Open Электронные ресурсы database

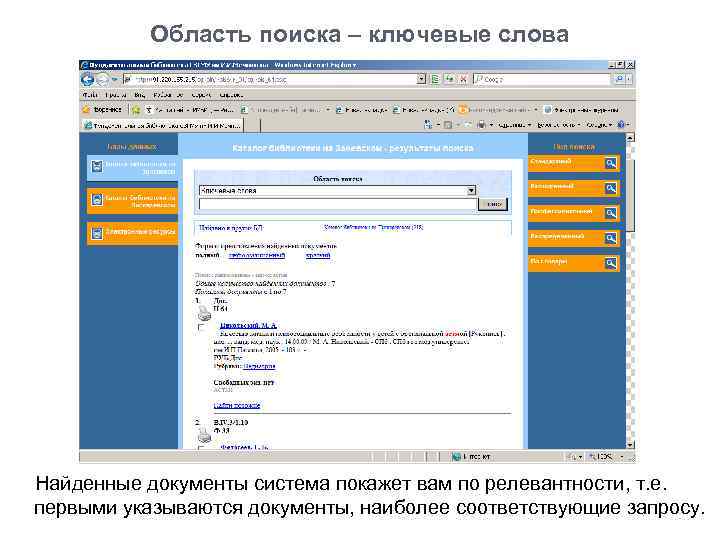pyautogui.click(x=132, y=233)
